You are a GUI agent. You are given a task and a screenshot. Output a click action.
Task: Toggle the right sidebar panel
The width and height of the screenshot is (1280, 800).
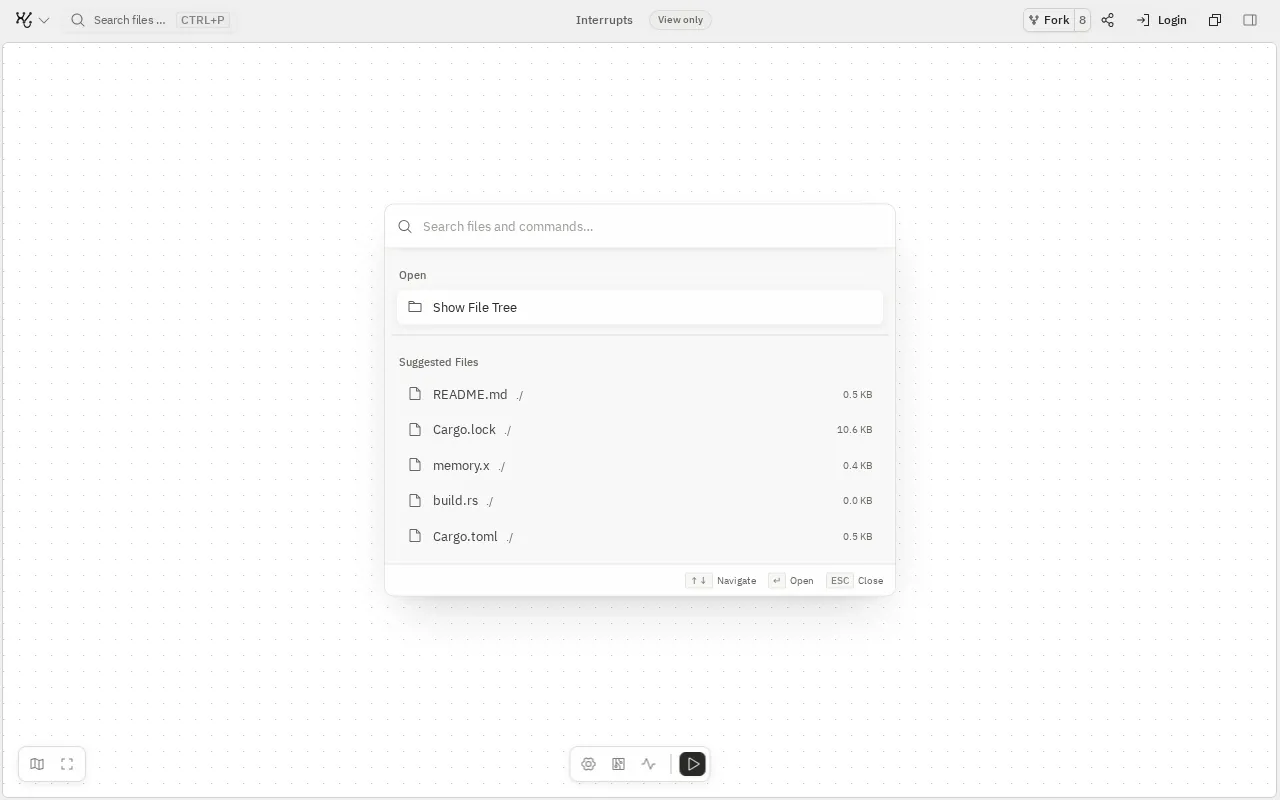[x=1250, y=20]
